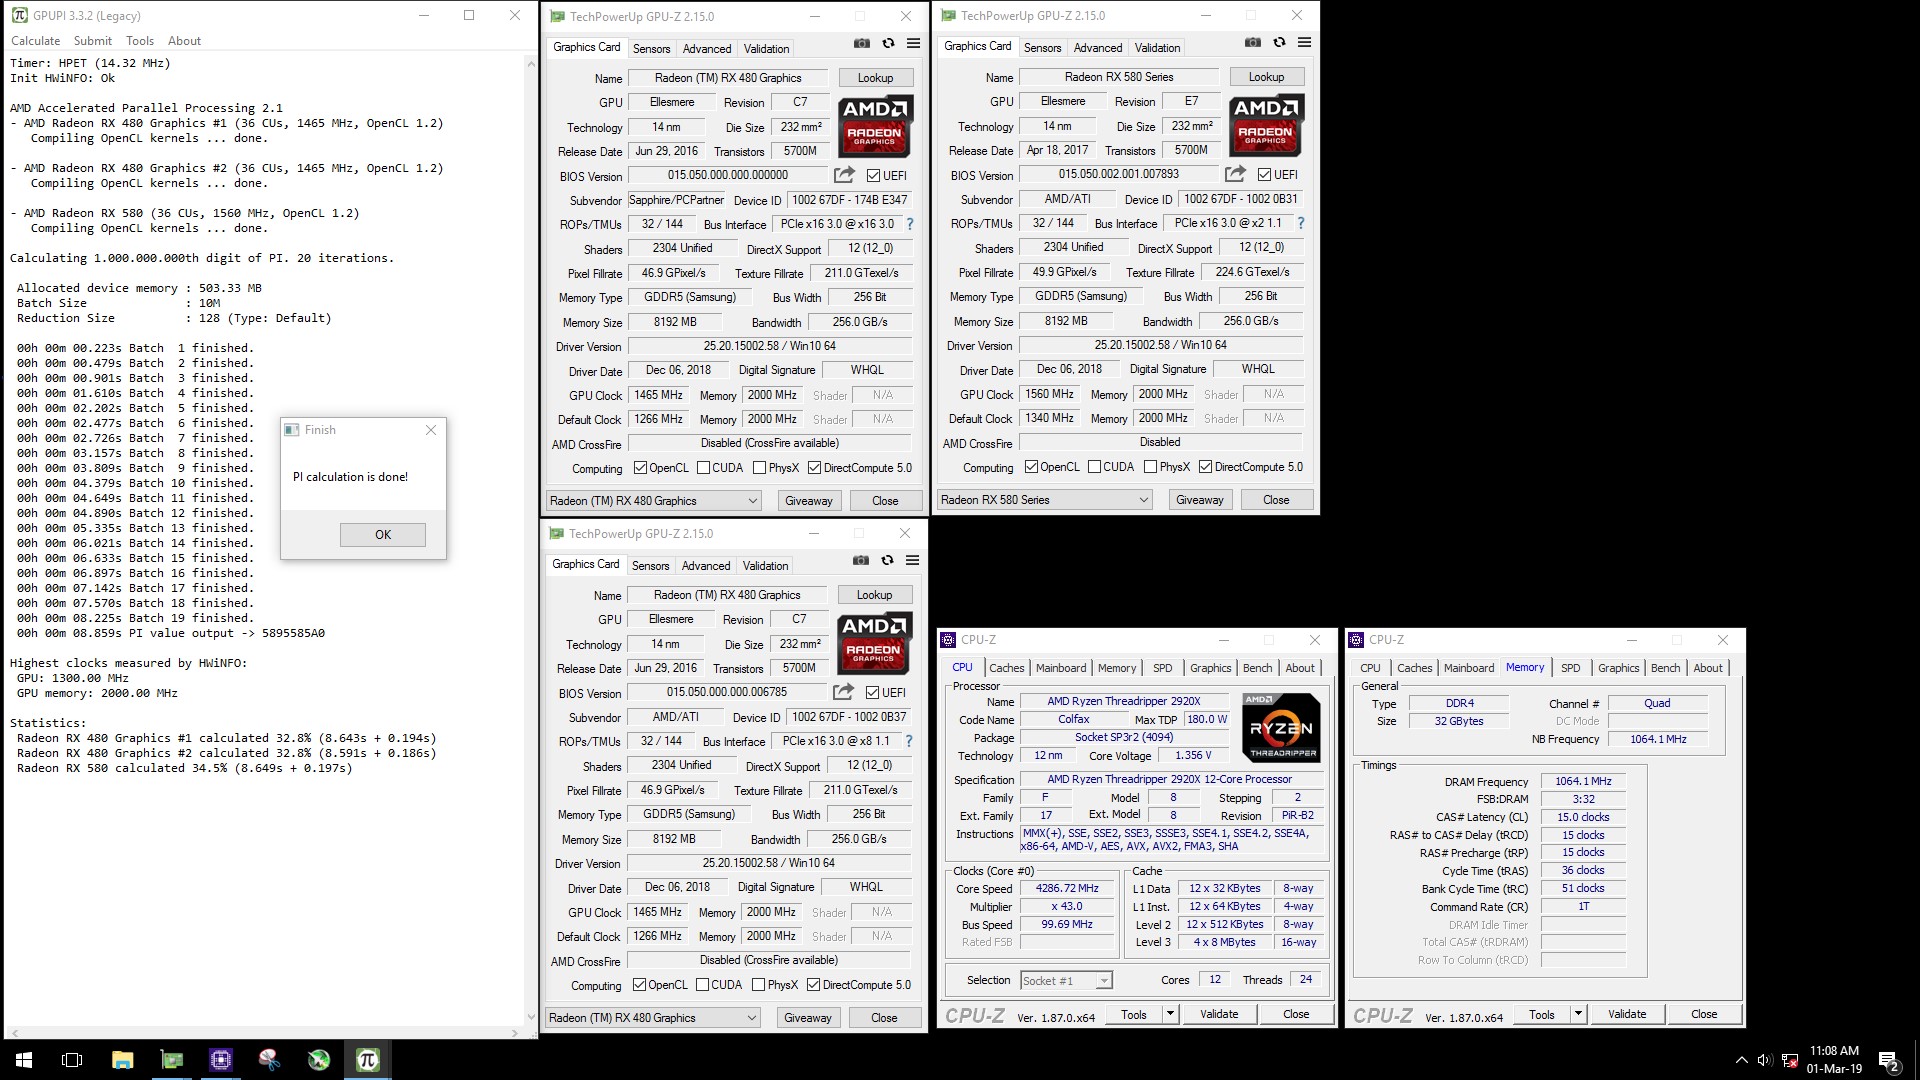
Task: Open Task View on taskbar
Action: tap(72, 1060)
